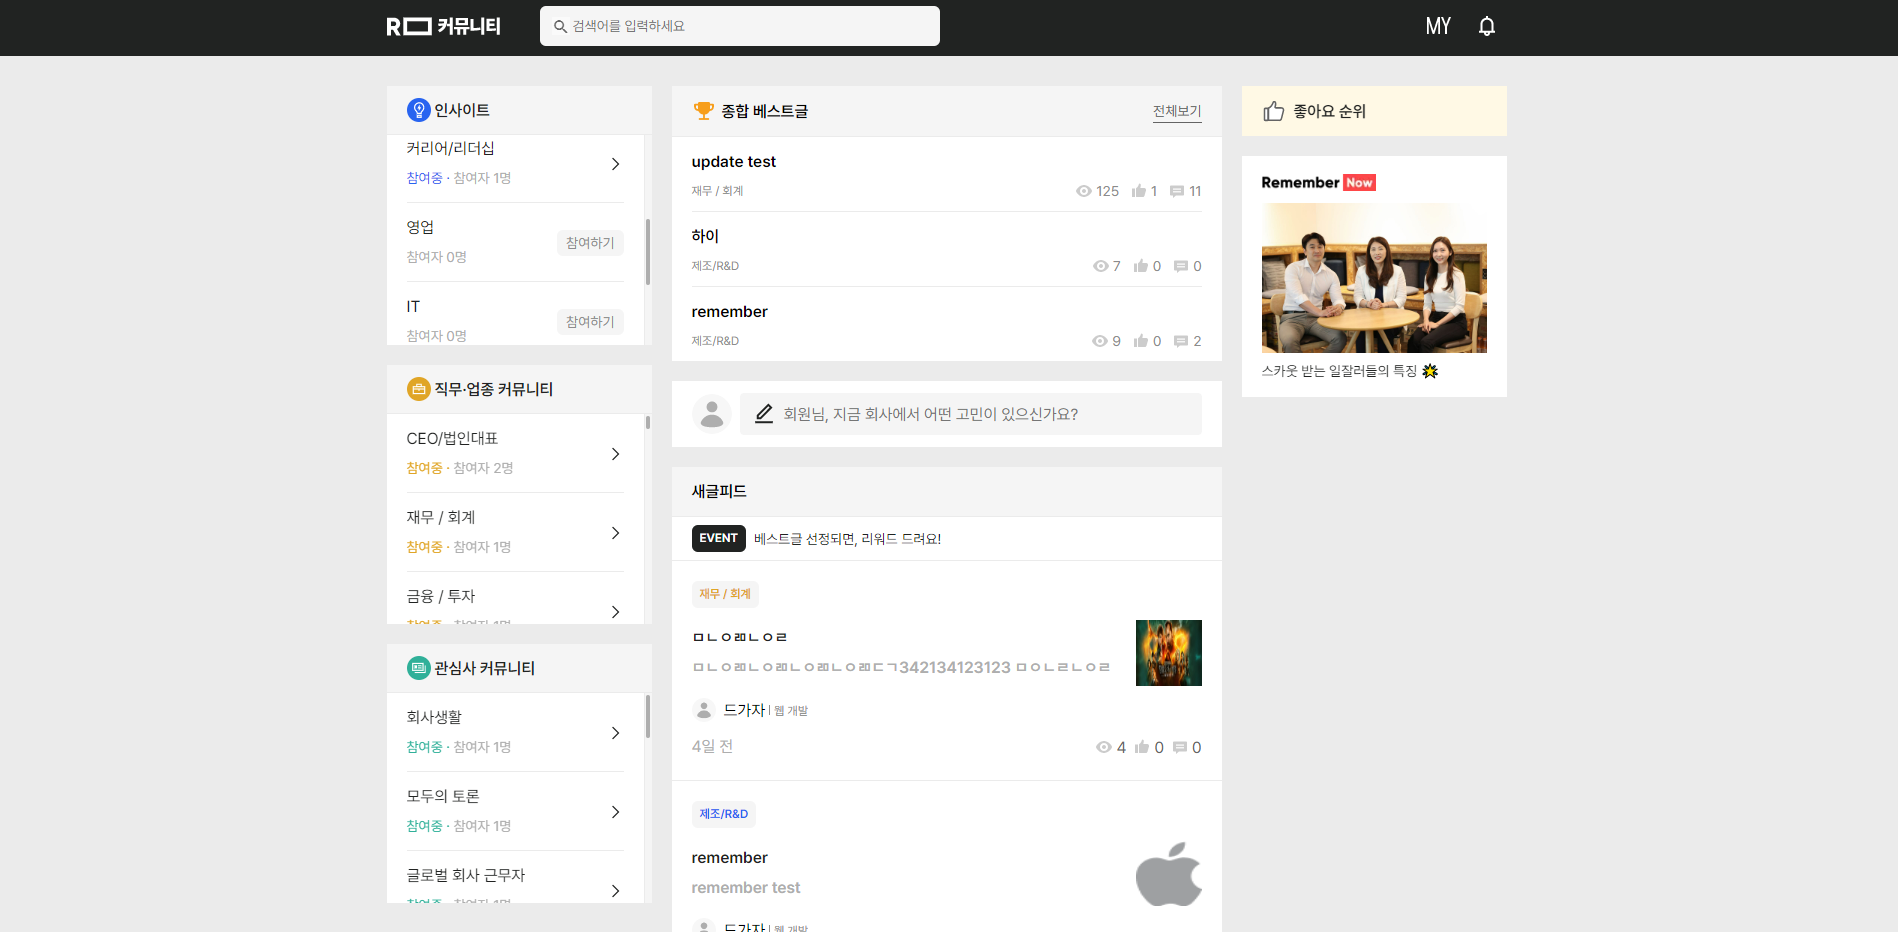1898x932 pixels.
Task: Click the like icon on the 4일 전 post
Action: (x=1142, y=747)
